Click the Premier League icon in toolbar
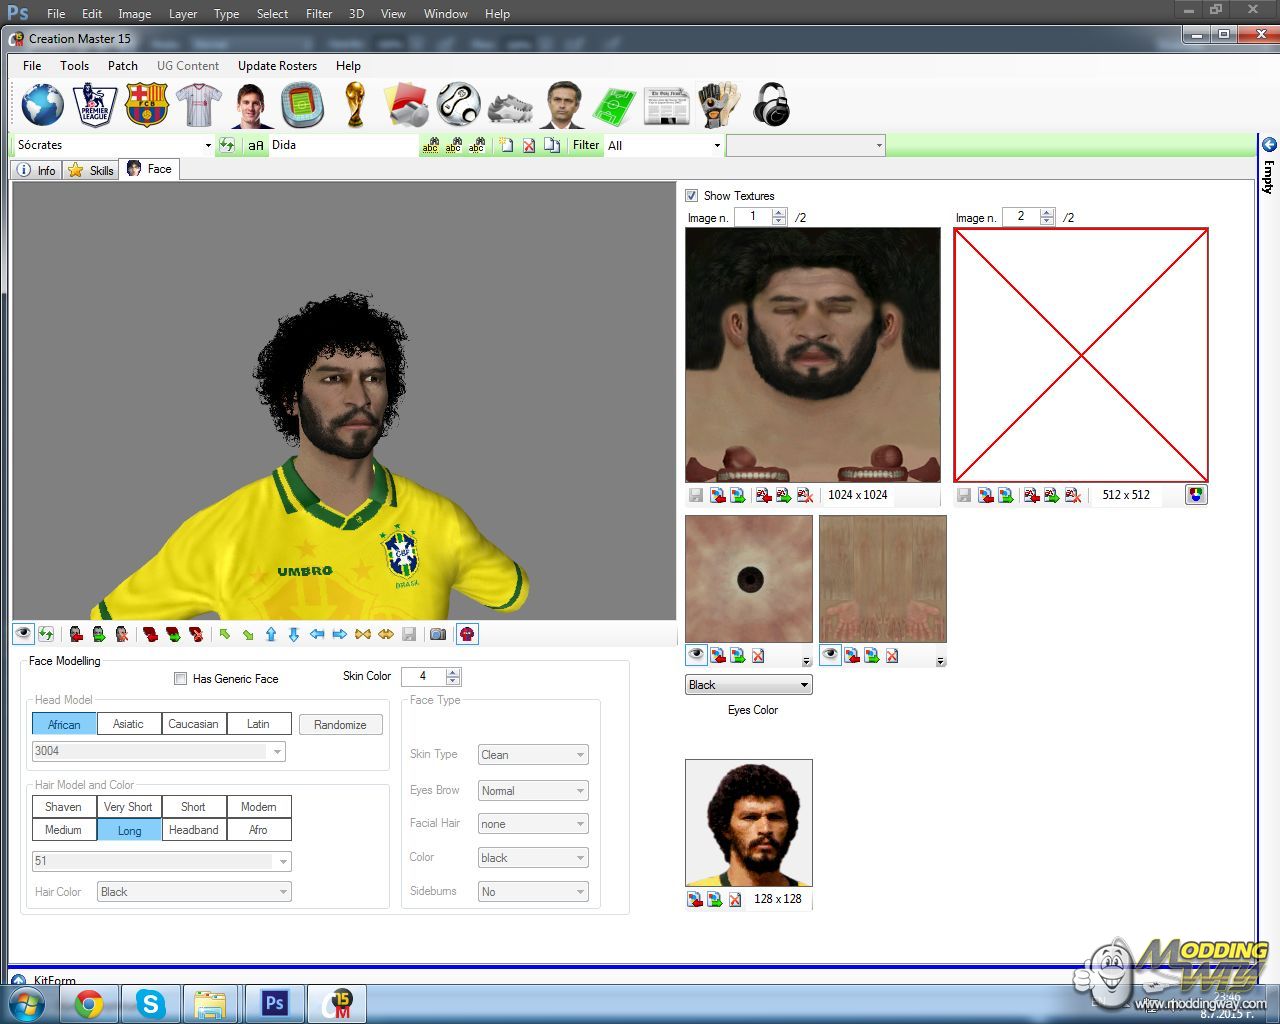1280x1024 pixels. (95, 105)
